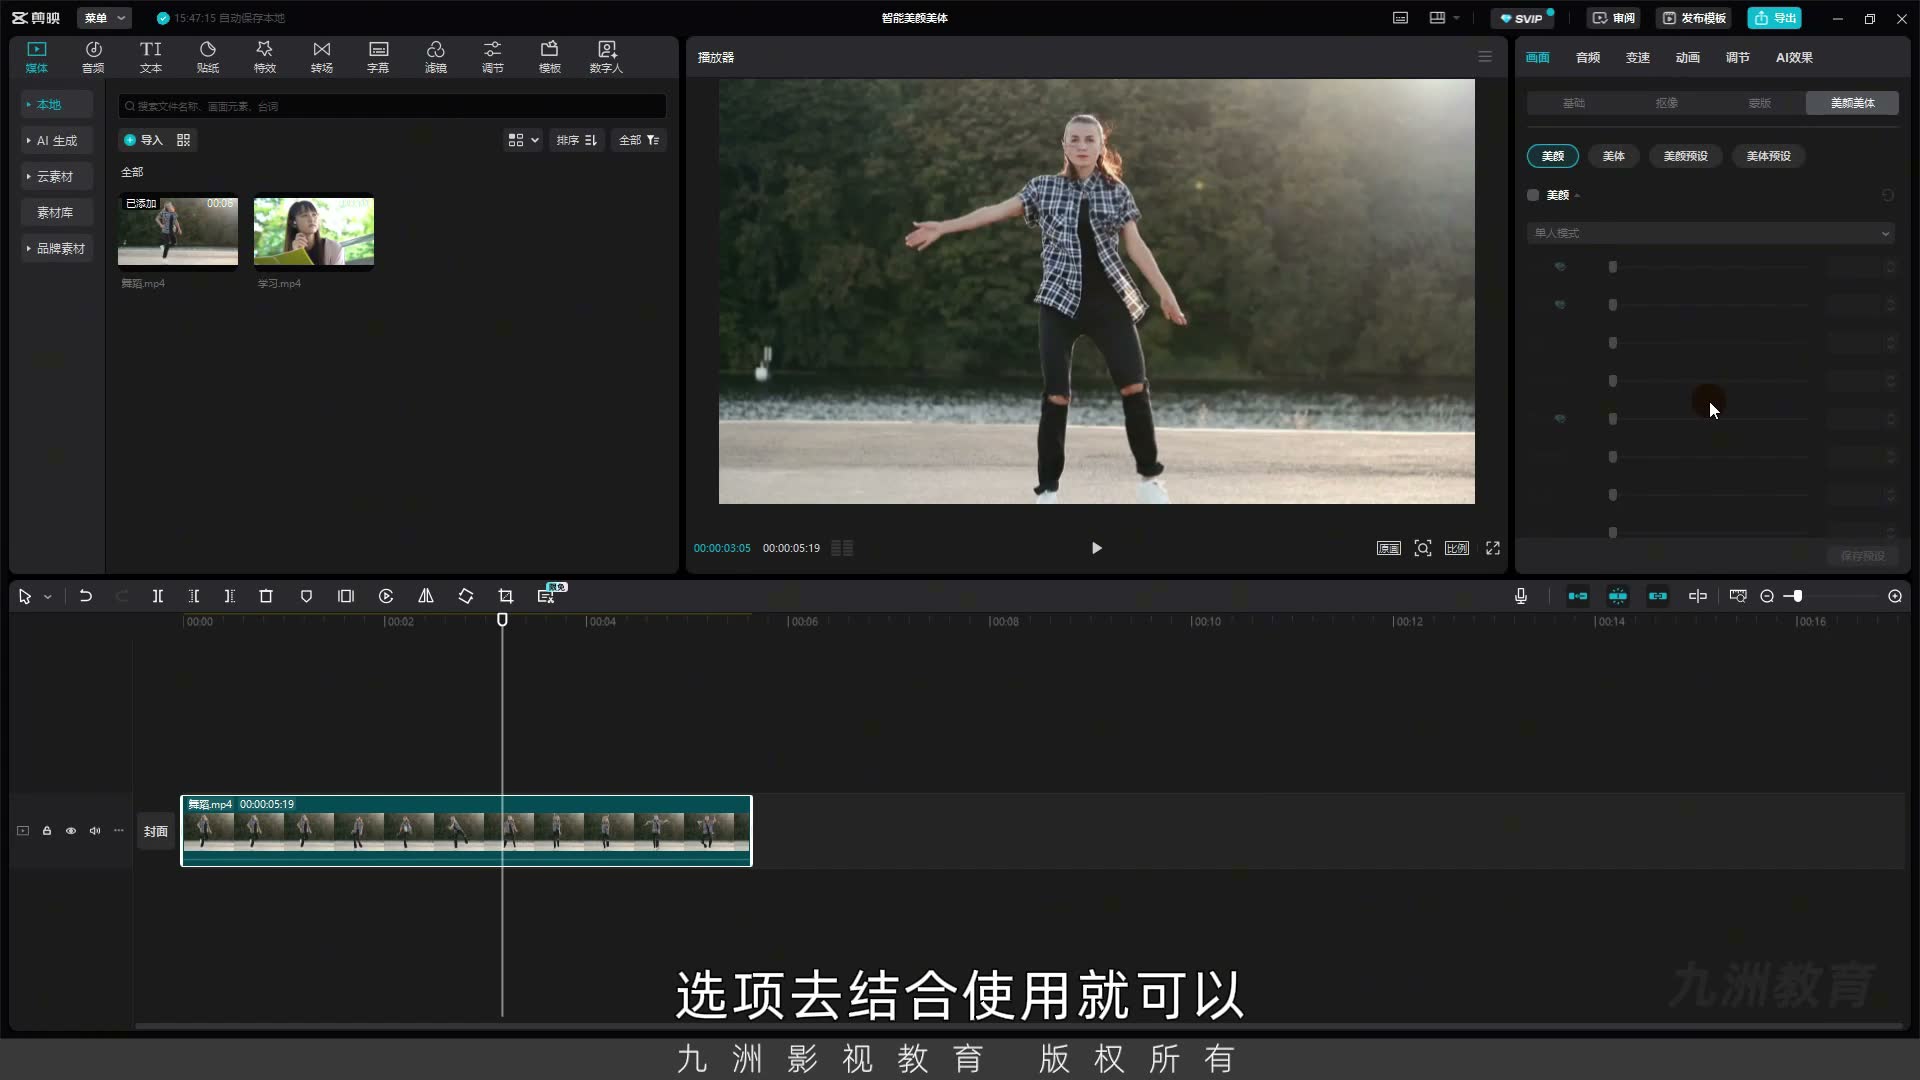Select the split clip tool

(x=158, y=596)
